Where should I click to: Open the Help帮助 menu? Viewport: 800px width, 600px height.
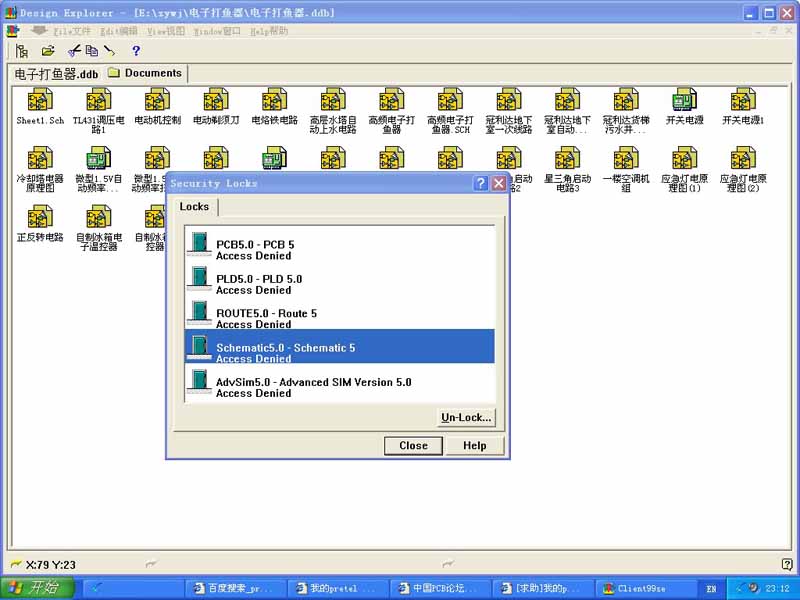tap(269, 31)
